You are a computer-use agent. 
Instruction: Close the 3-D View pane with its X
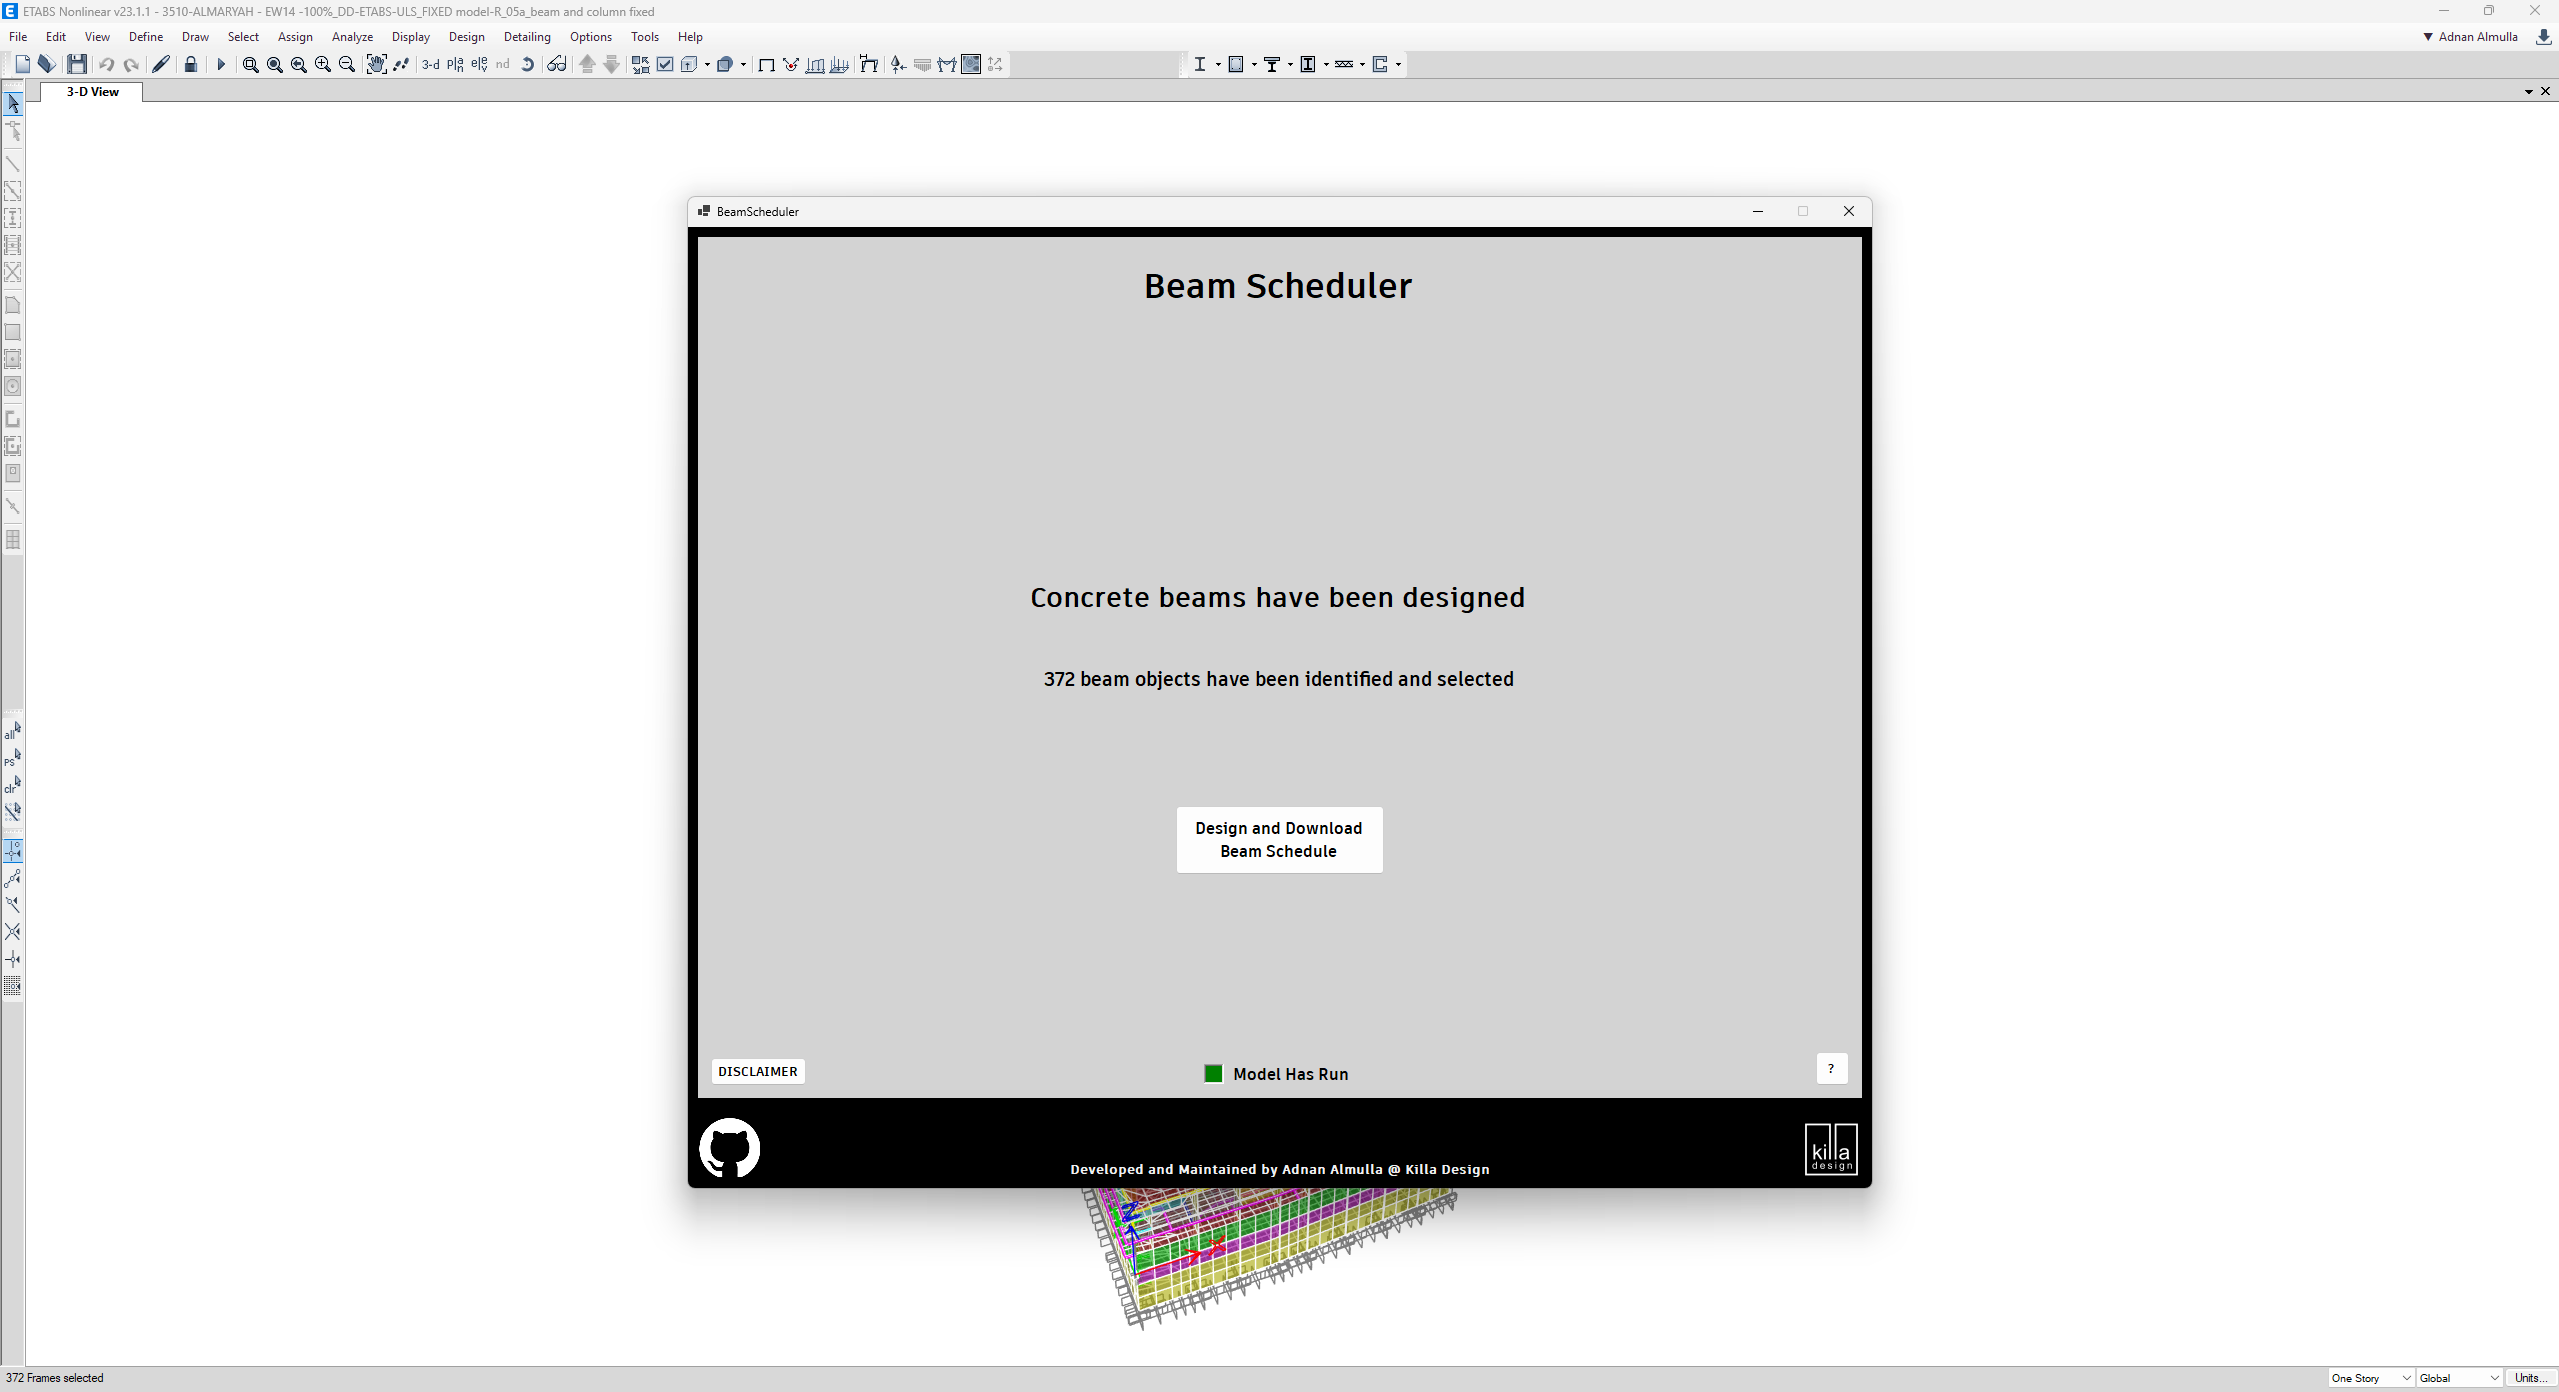tap(2546, 92)
